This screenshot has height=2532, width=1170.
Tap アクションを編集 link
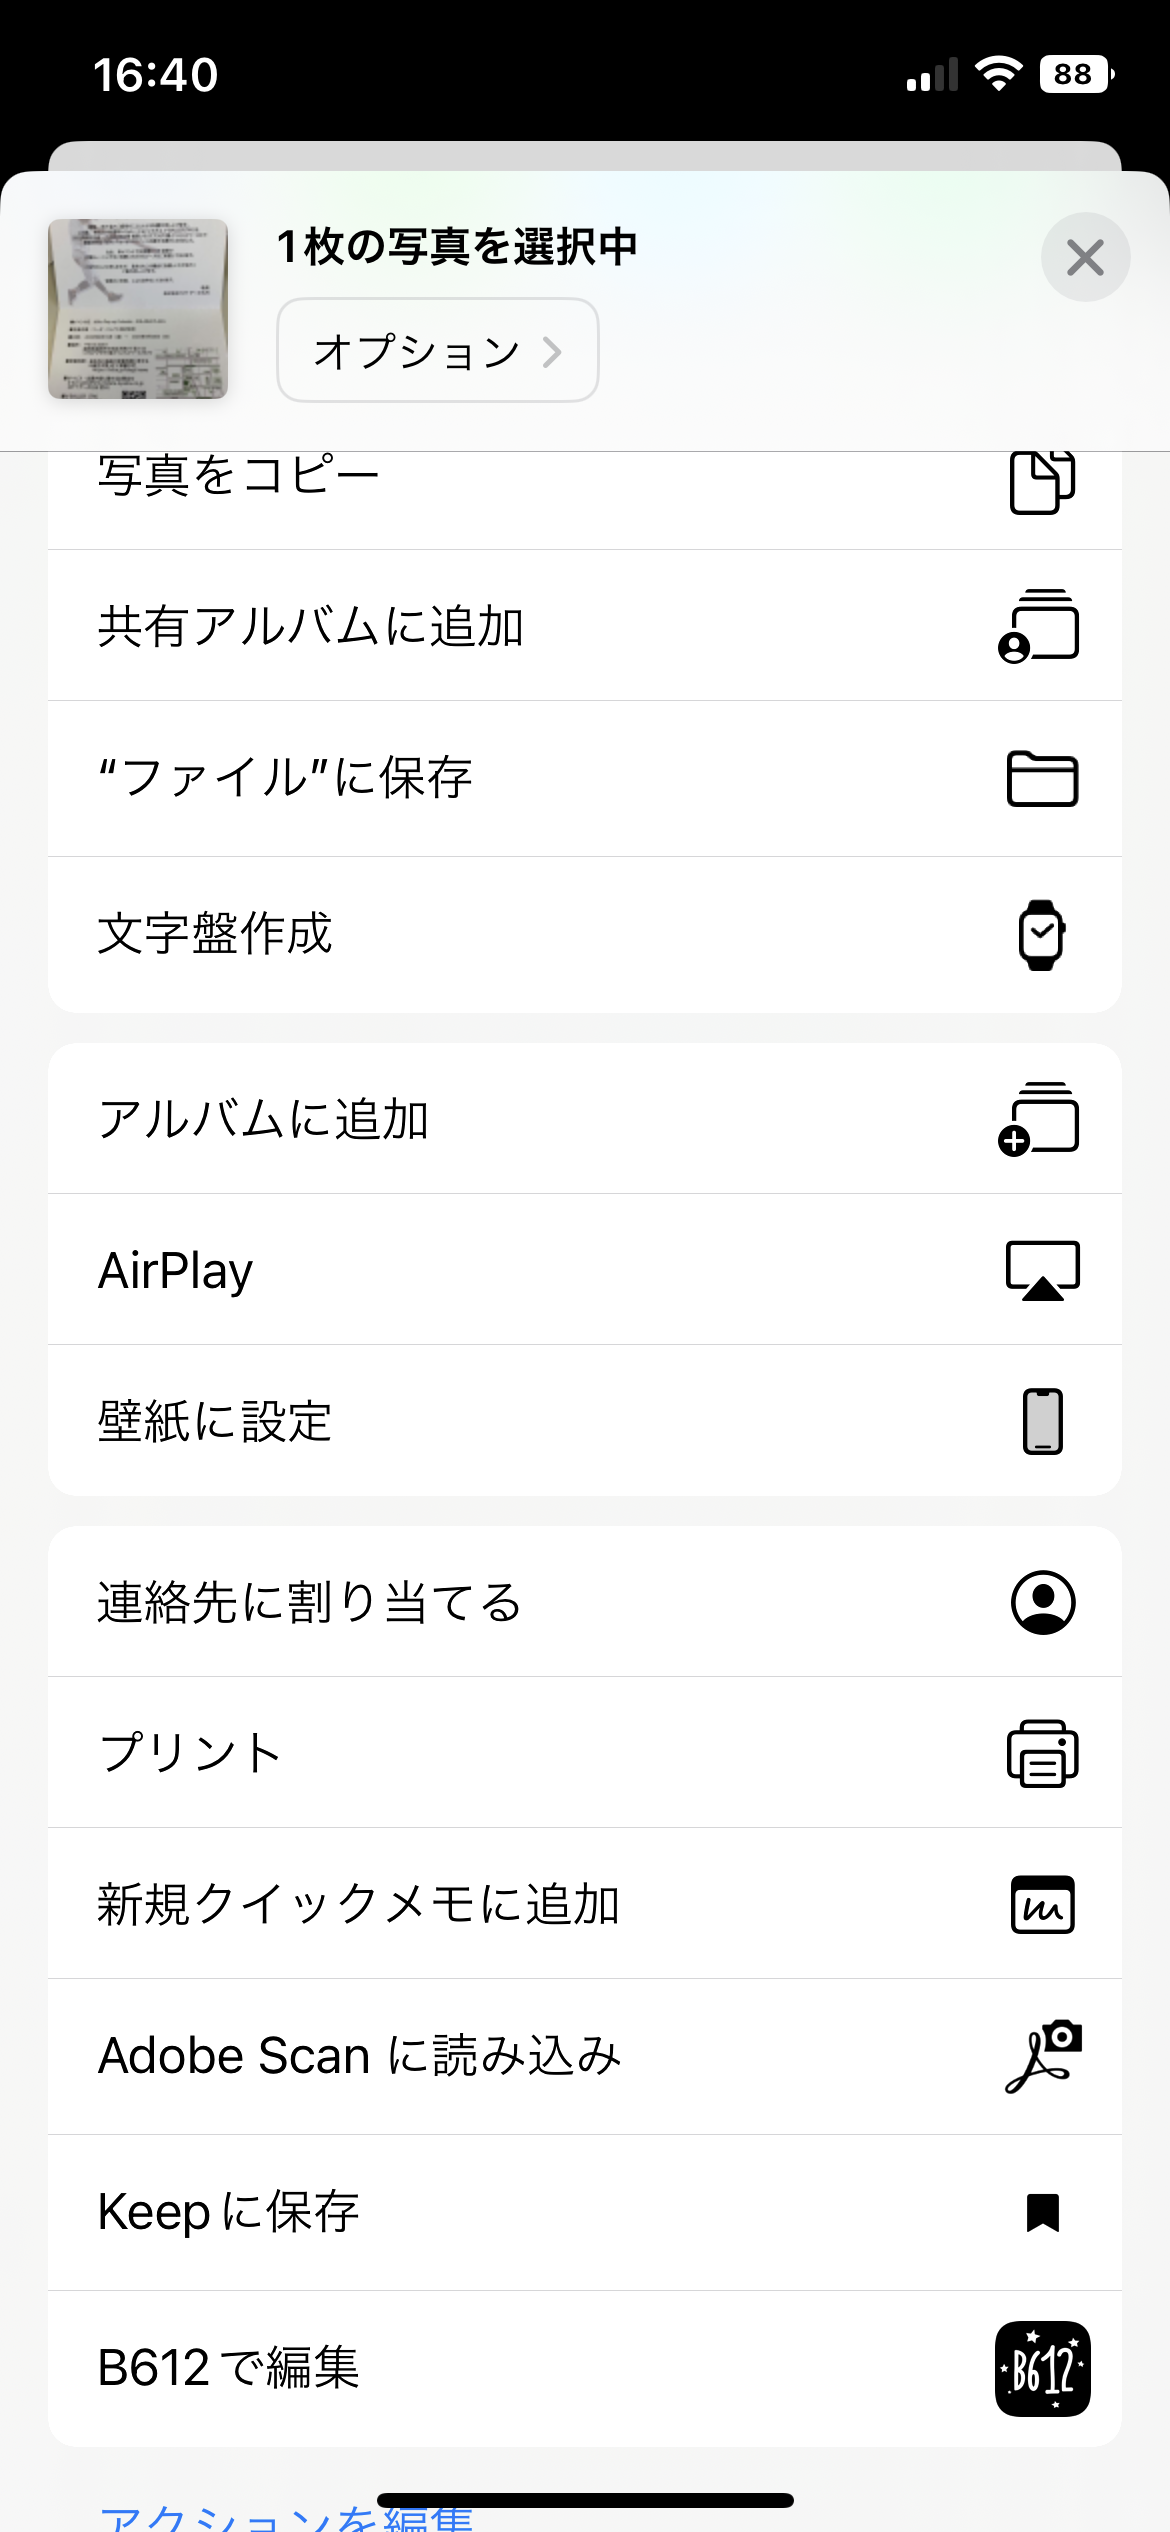(286, 2518)
